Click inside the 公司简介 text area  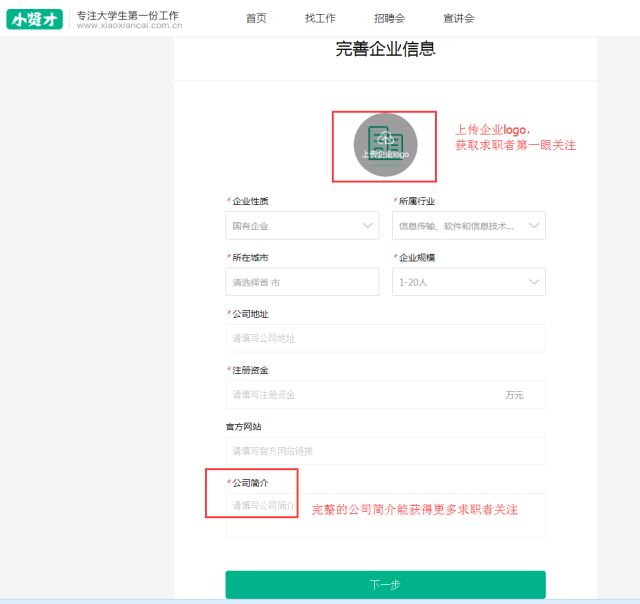385,515
